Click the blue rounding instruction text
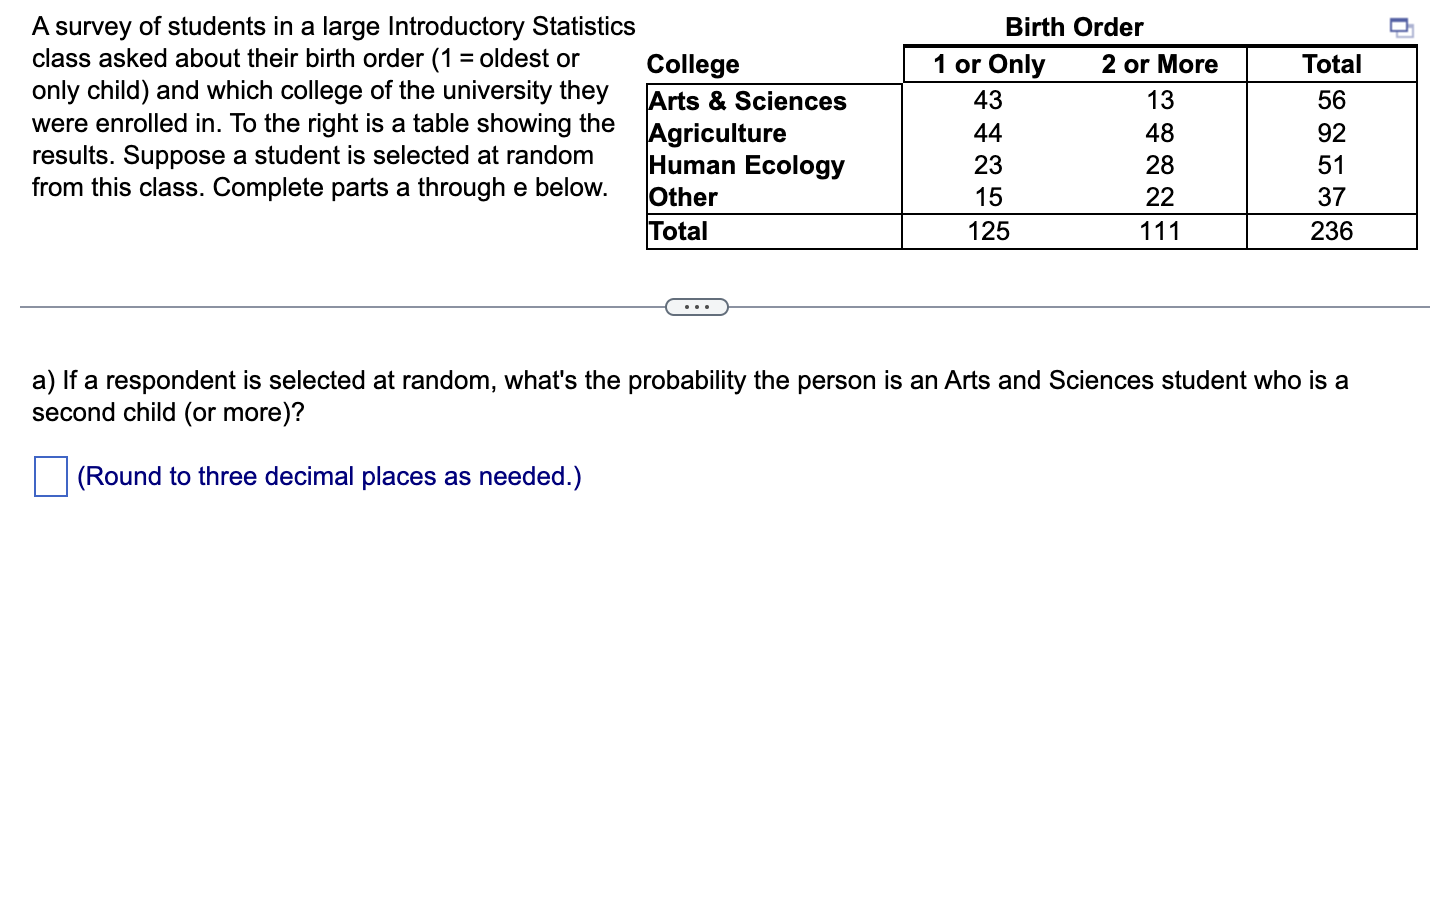The height and width of the screenshot is (898, 1432). click(x=329, y=477)
